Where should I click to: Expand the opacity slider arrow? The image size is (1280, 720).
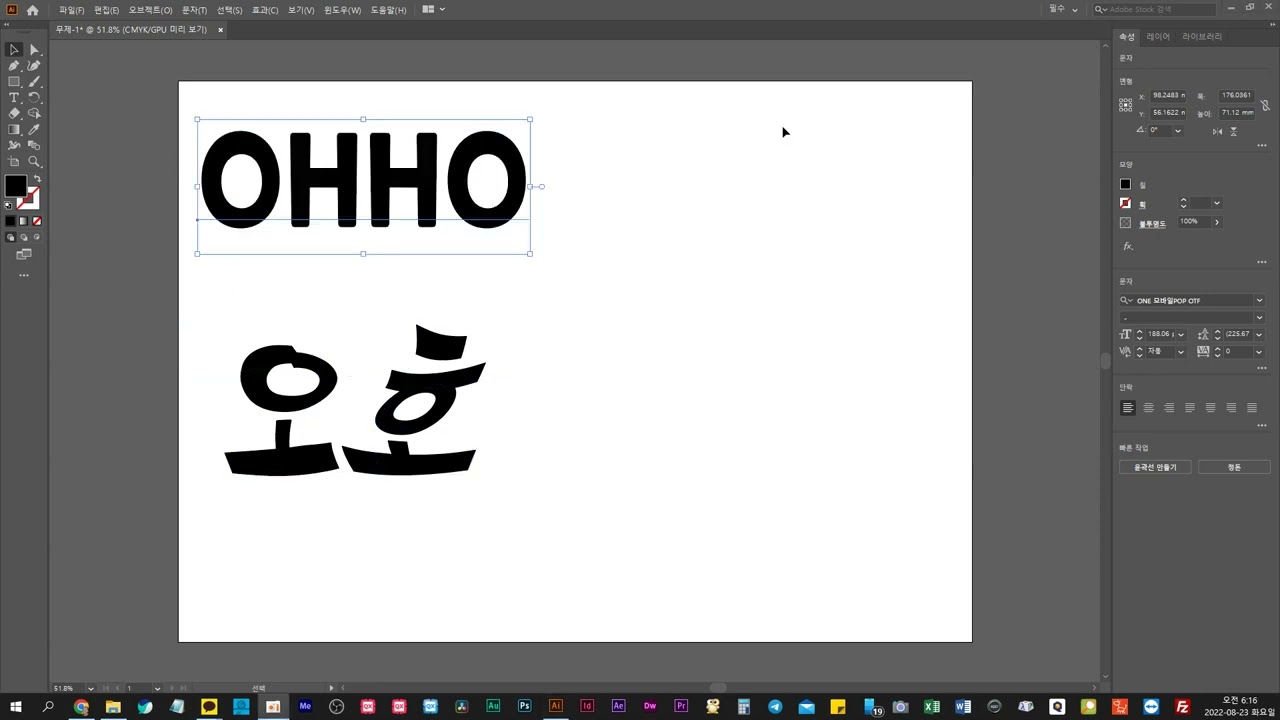[1217, 222]
